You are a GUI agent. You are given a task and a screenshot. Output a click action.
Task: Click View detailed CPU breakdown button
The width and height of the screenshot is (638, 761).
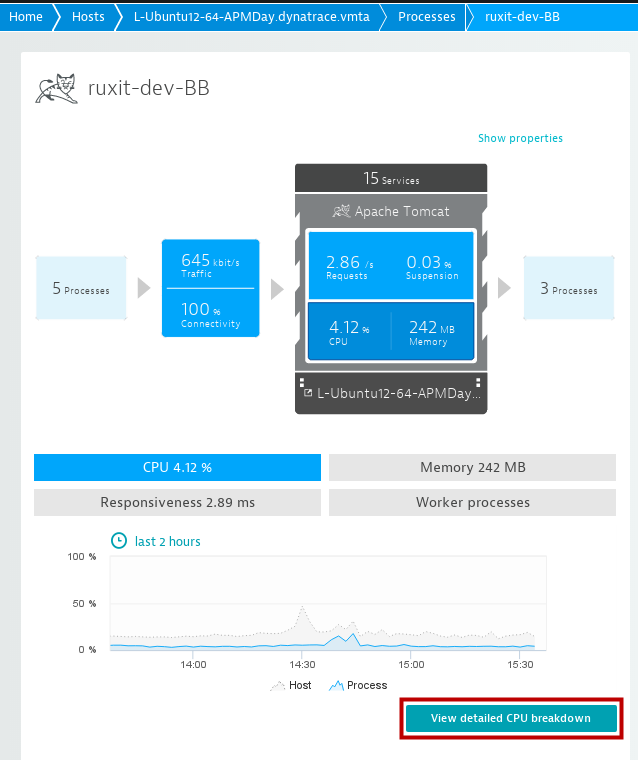click(511, 718)
